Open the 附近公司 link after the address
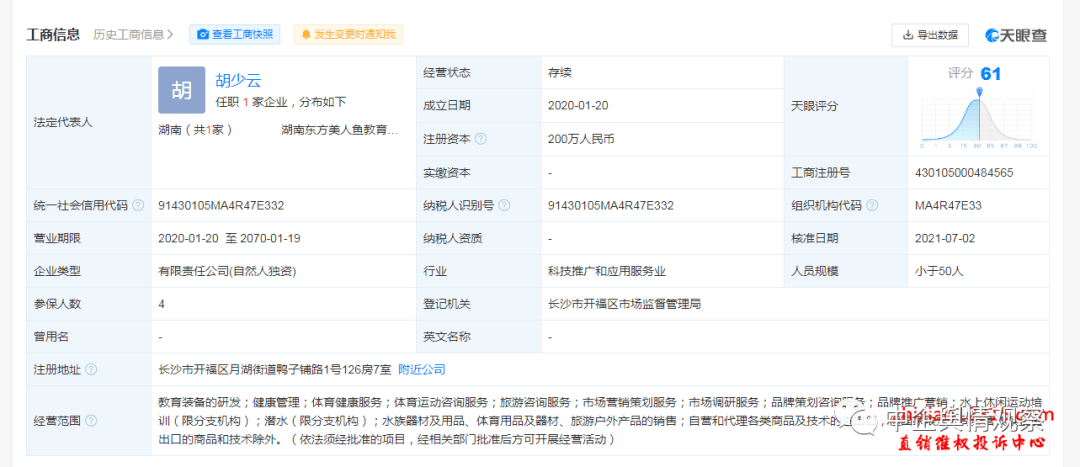 [x=422, y=369]
